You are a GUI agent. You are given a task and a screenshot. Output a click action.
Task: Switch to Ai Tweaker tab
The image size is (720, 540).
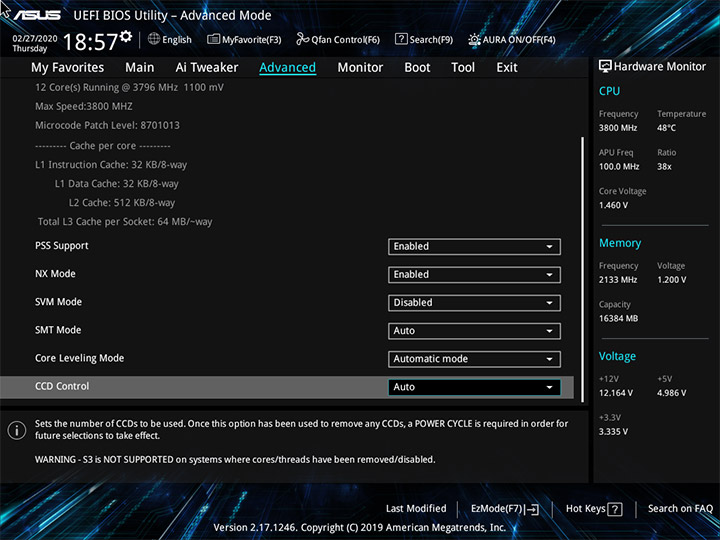pyautogui.click(x=207, y=68)
